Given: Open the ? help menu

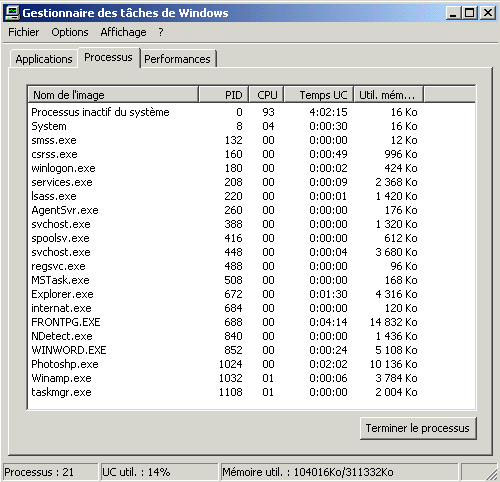Looking at the screenshot, I should click(x=161, y=32).
